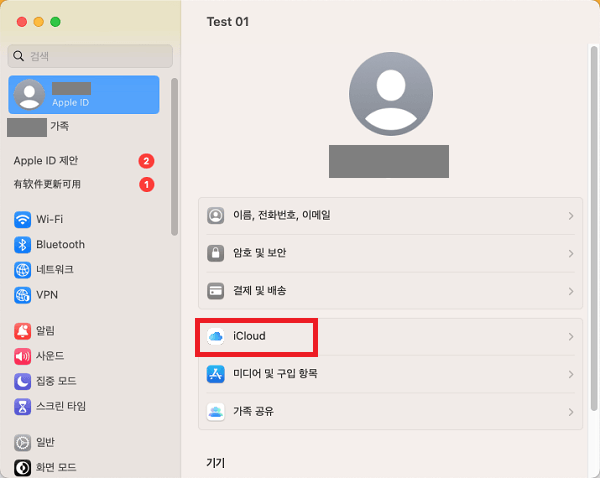Open 알림 notifications bell icon
The width and height of the screenshot is (600, 478).
click(23, 331)
